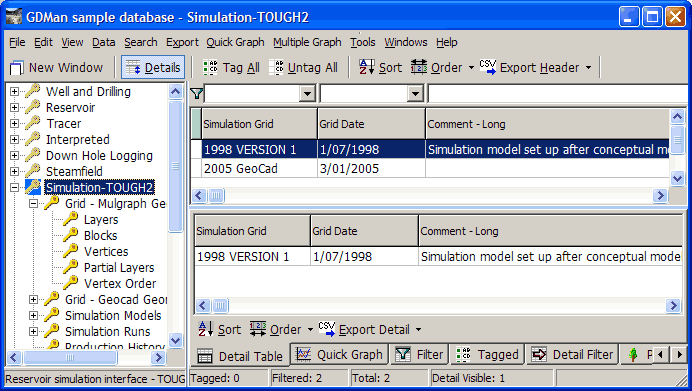Click the Export Detail CSV icon

[327, 330]
